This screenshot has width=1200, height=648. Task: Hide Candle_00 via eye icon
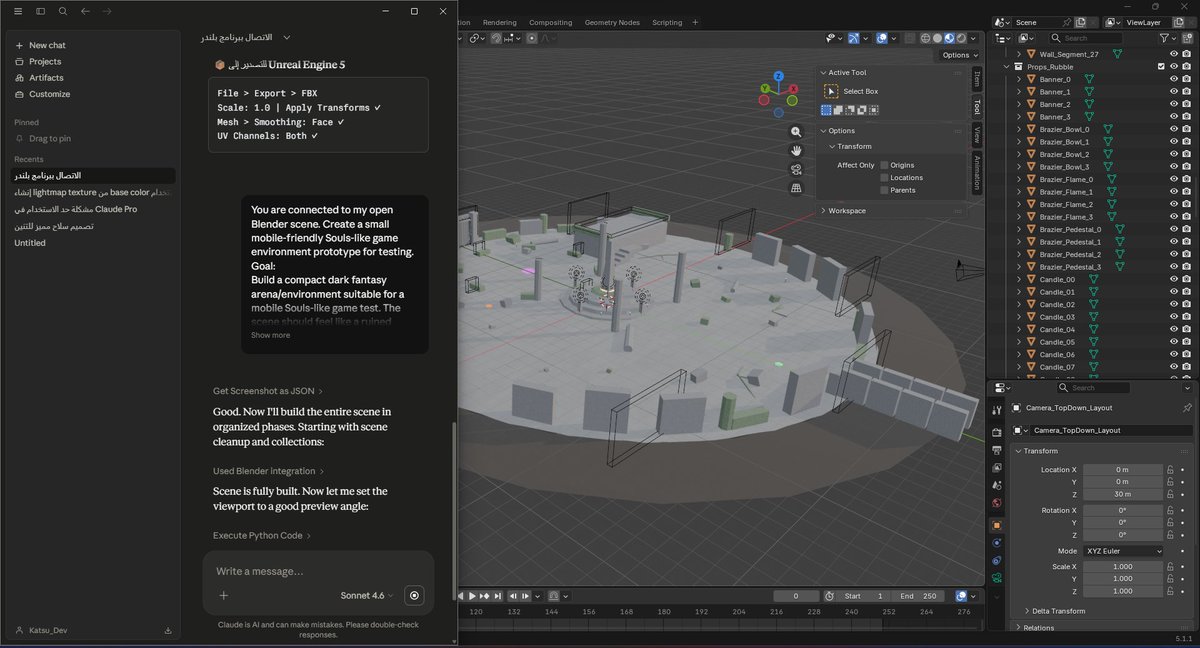[x=1174, y=279]
